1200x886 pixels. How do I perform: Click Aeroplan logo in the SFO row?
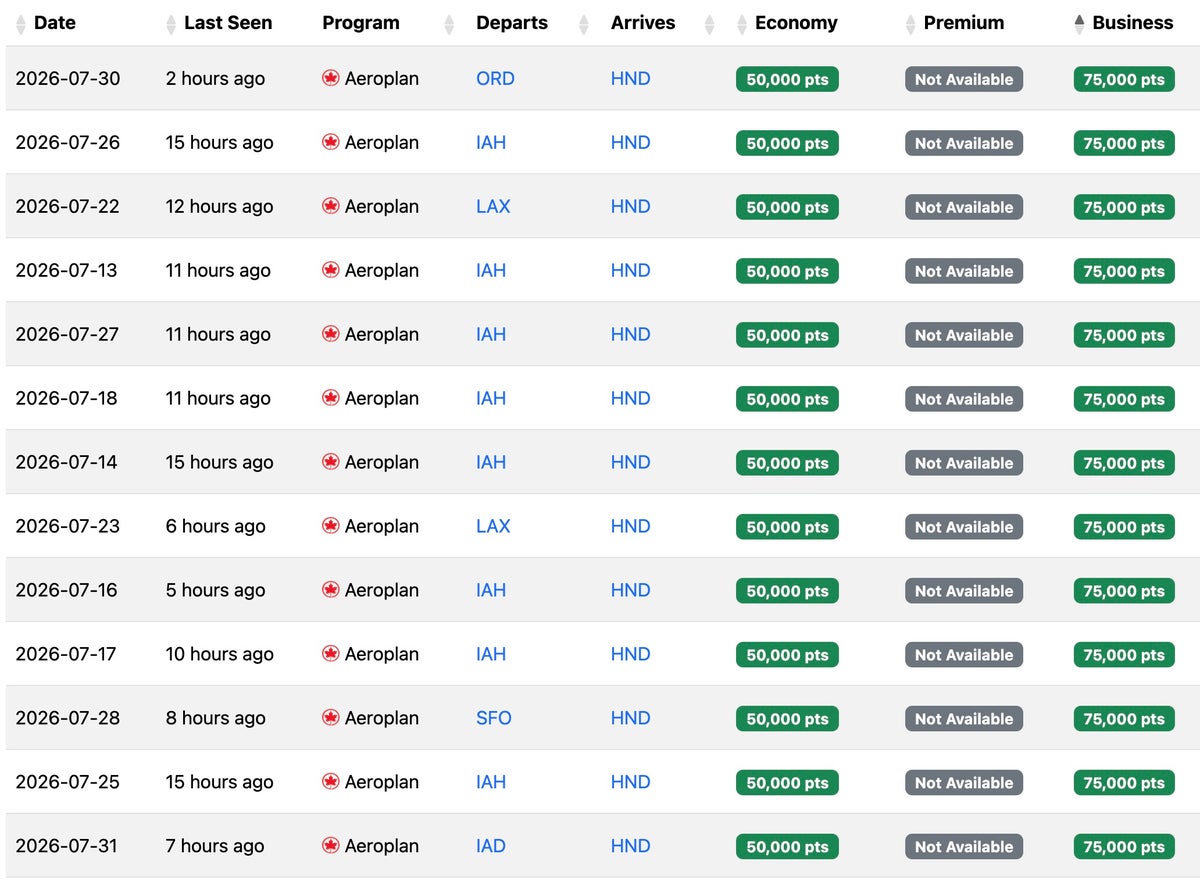coord(331,718)
